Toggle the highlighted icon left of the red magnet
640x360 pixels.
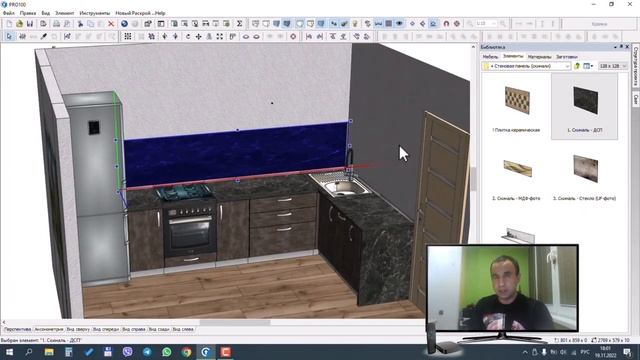433,24
